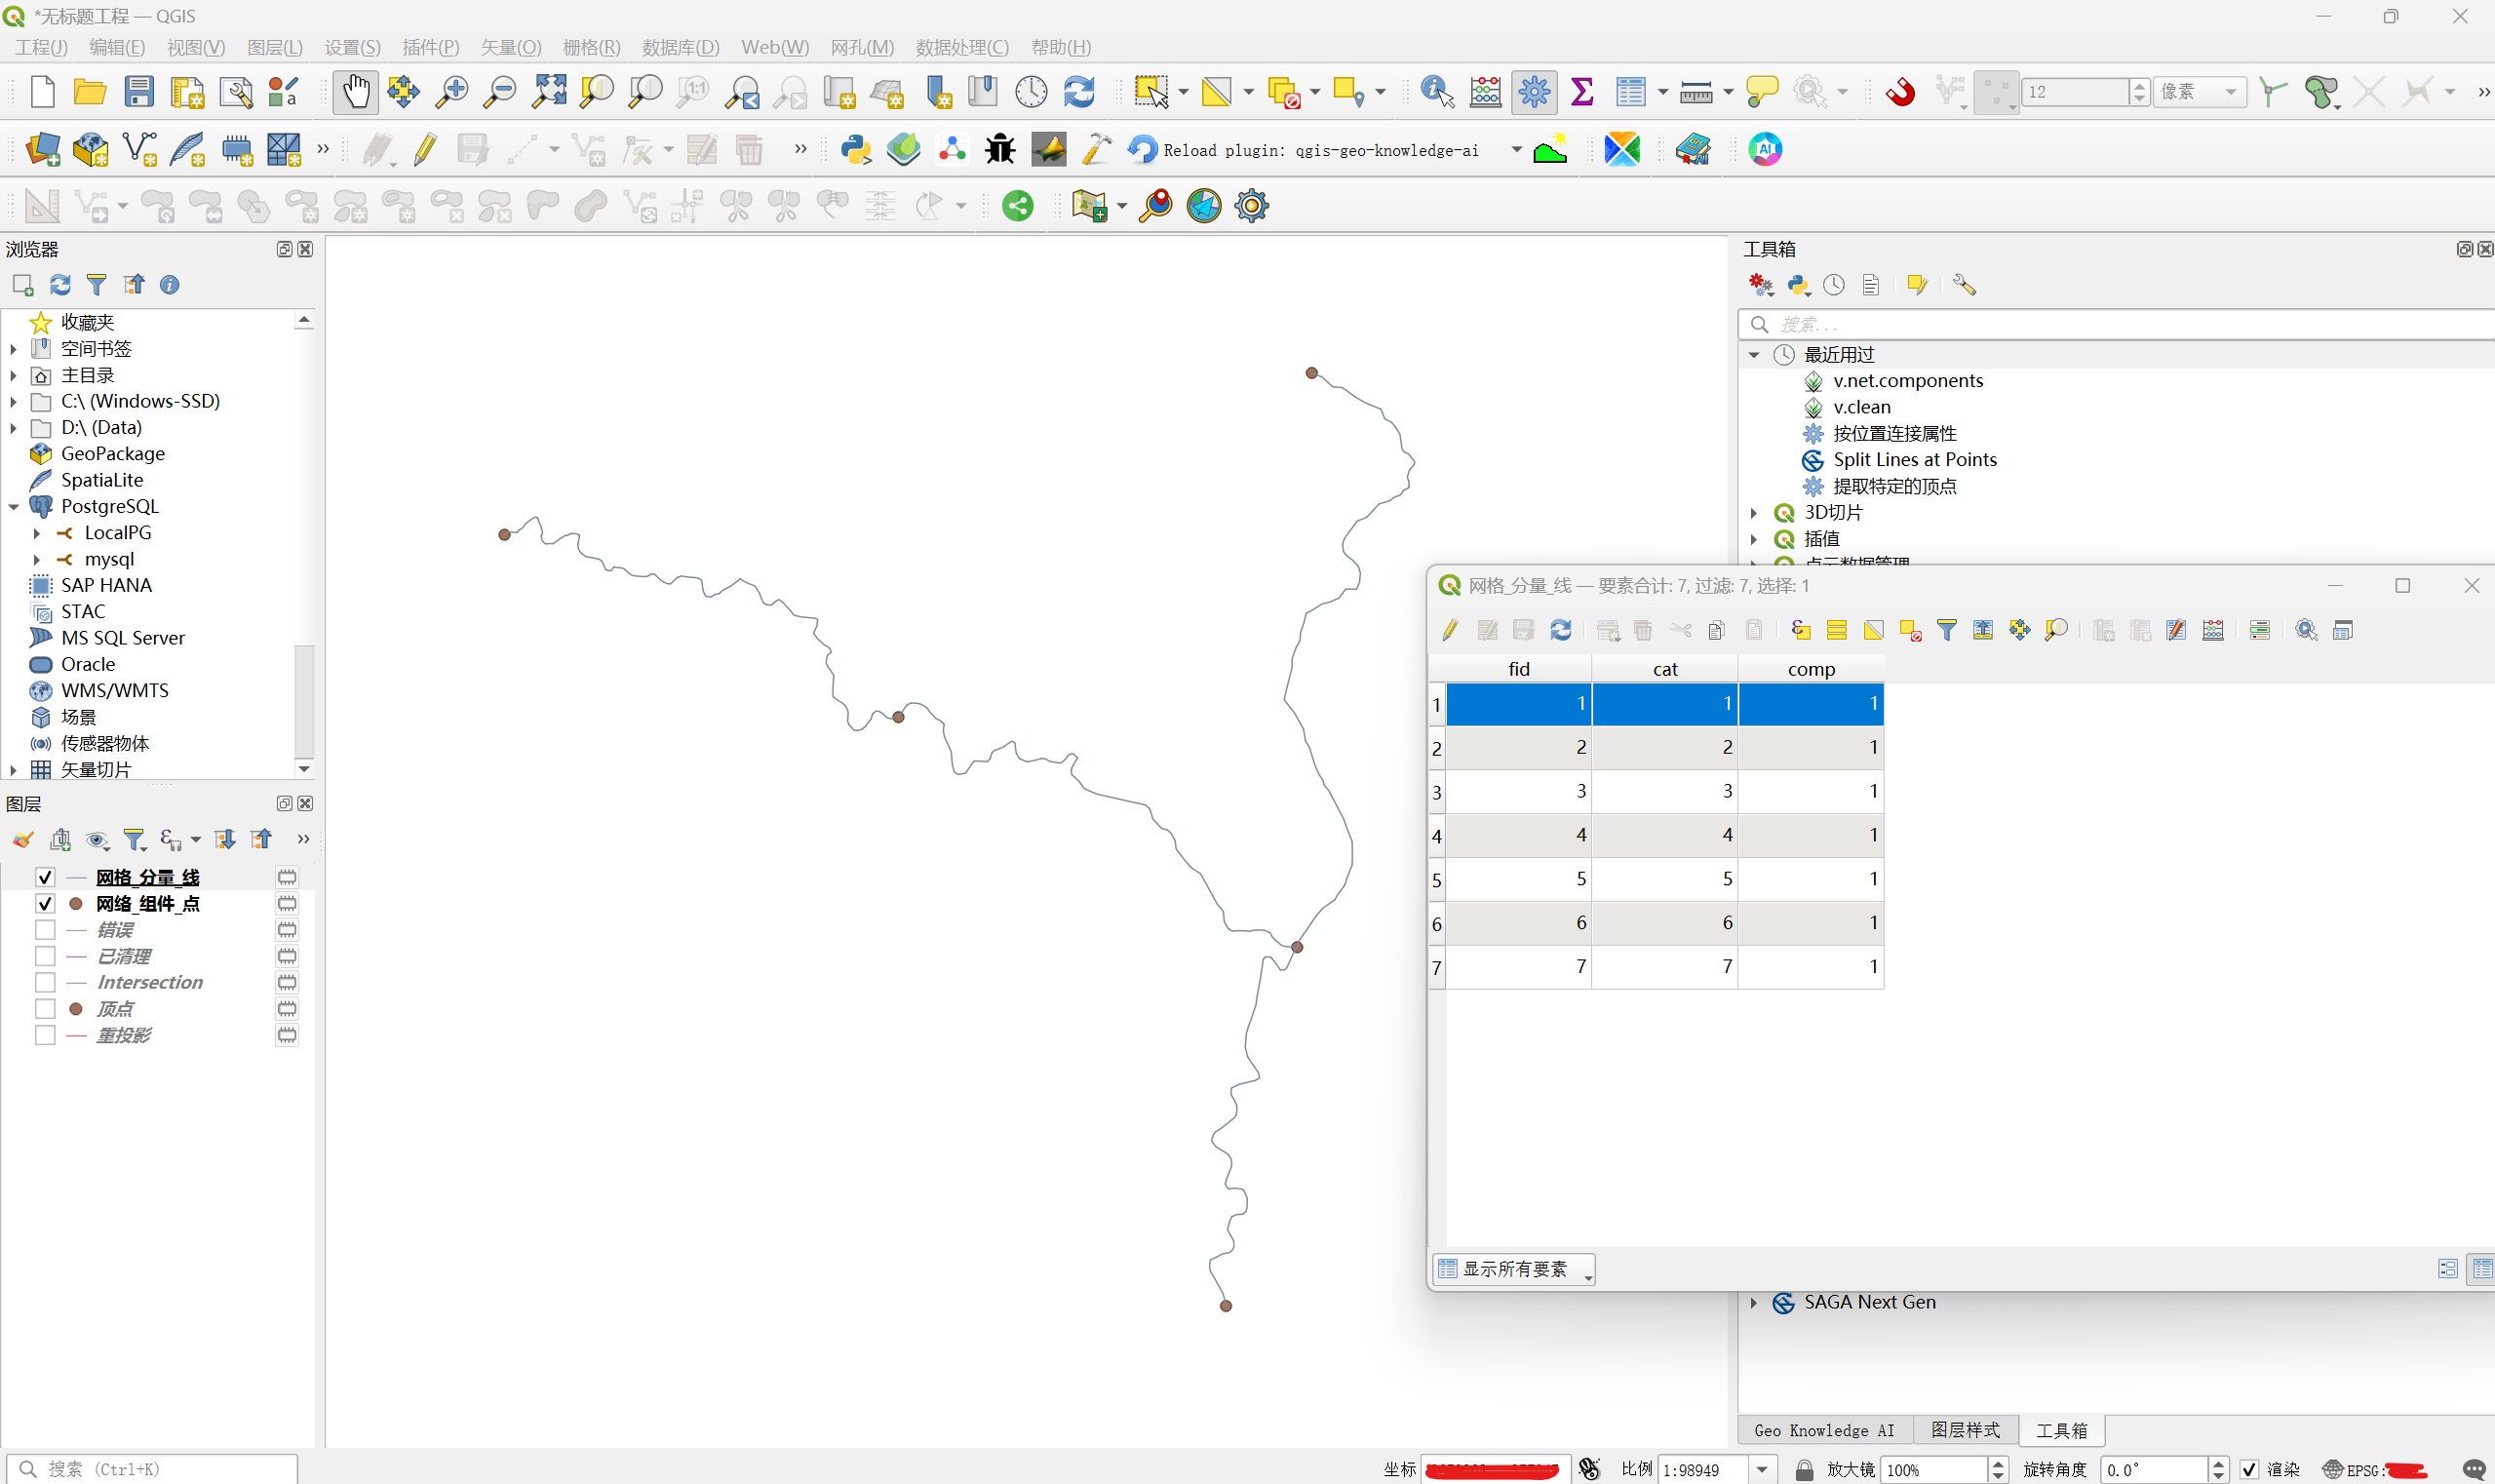Click the Statistical Summary sigma icon

coord(1582,92)
